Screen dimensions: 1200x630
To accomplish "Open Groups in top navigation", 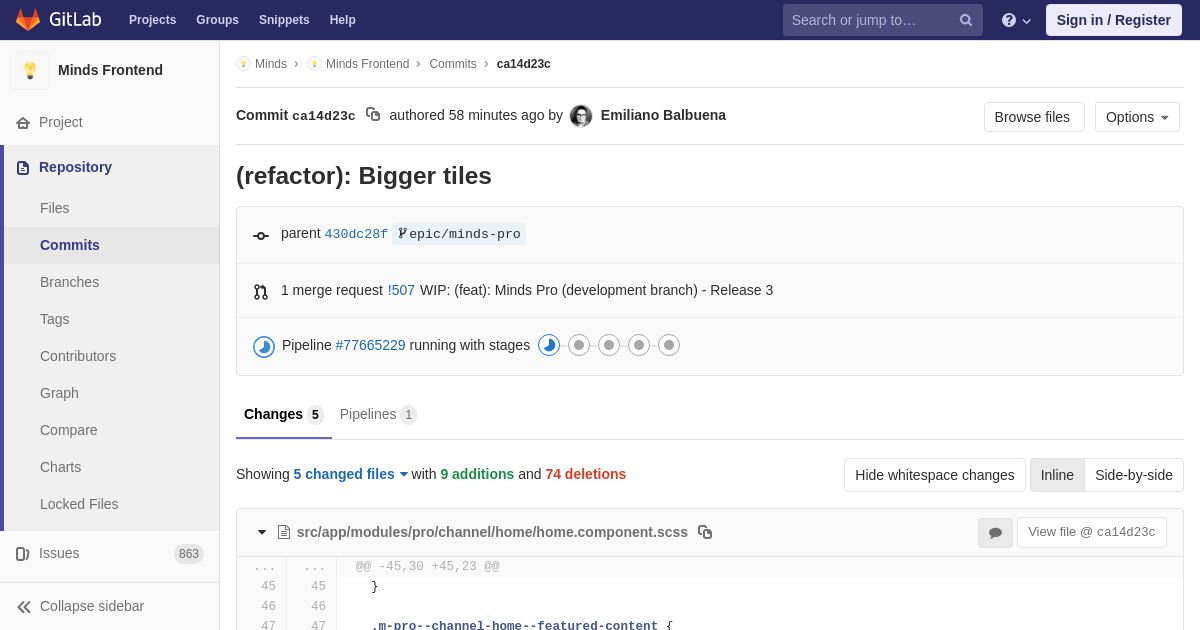I will coord(217,20).
